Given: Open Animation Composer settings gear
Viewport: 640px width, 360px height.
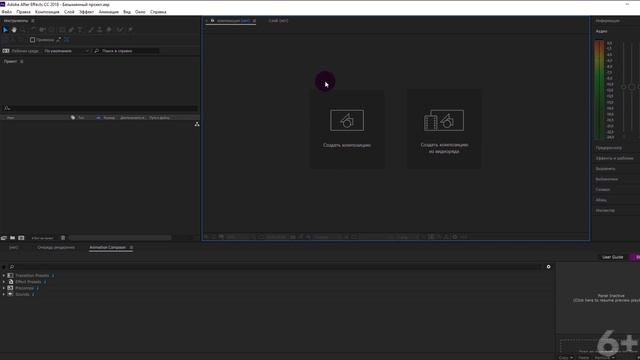Looking at the screenshot, I should (549, 267).
